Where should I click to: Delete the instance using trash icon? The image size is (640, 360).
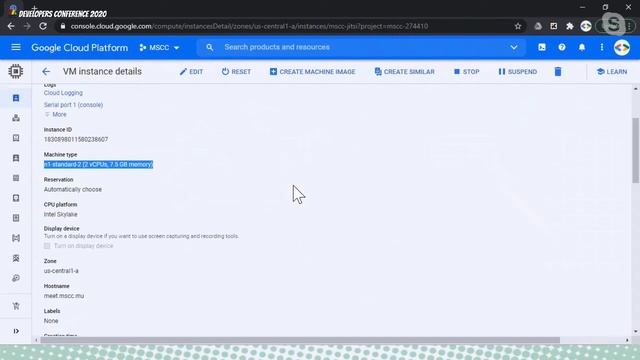point(558,72)
